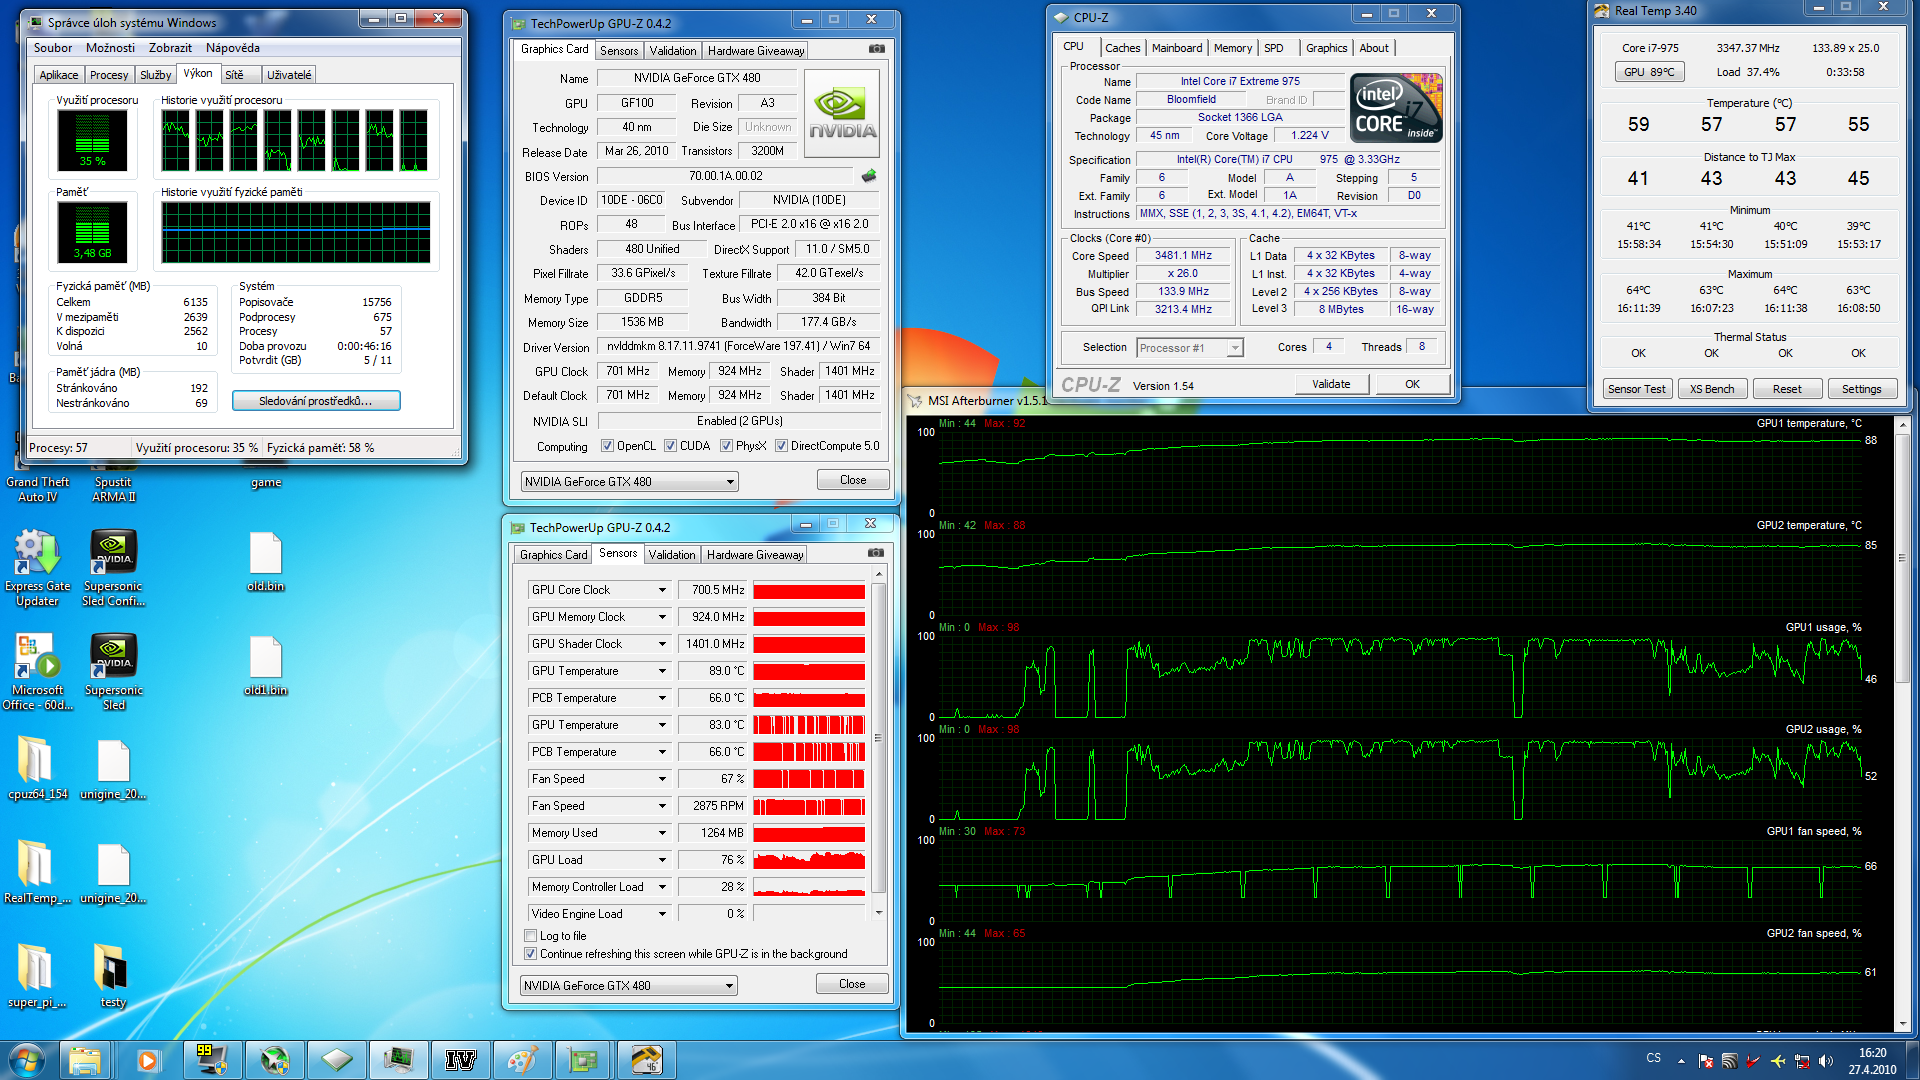Viewport: 1920px width, 1080px height.
Task: Click the Intel Core i7 logo in CPU-Z
Action: [1396, 107]
